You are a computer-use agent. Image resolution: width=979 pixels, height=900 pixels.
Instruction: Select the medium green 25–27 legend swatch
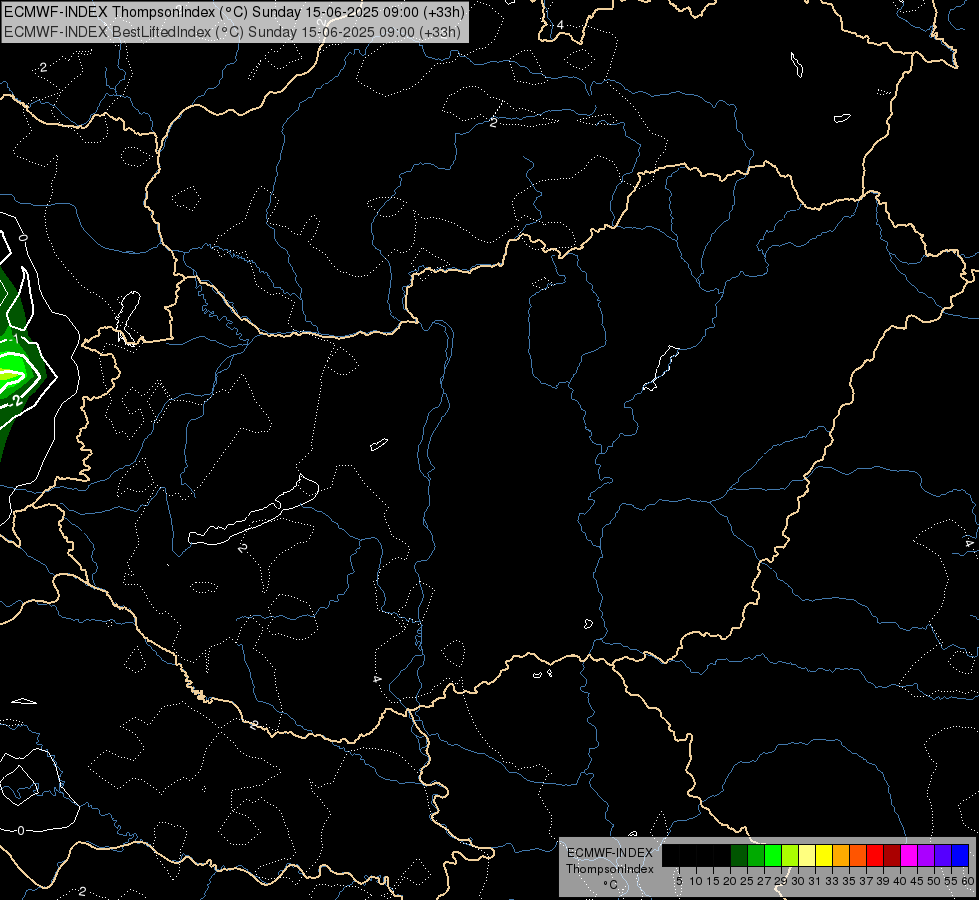[x=756, y=855]
